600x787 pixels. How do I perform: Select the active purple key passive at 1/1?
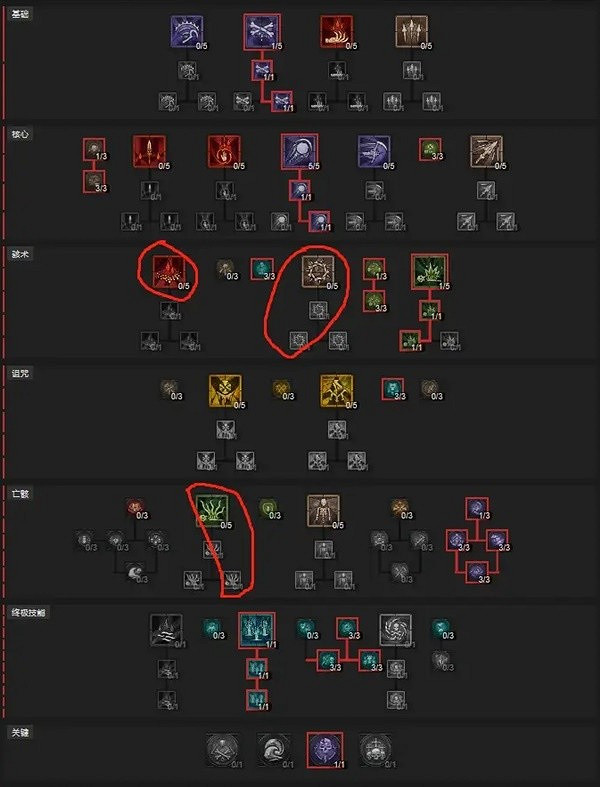click(325, 750)
